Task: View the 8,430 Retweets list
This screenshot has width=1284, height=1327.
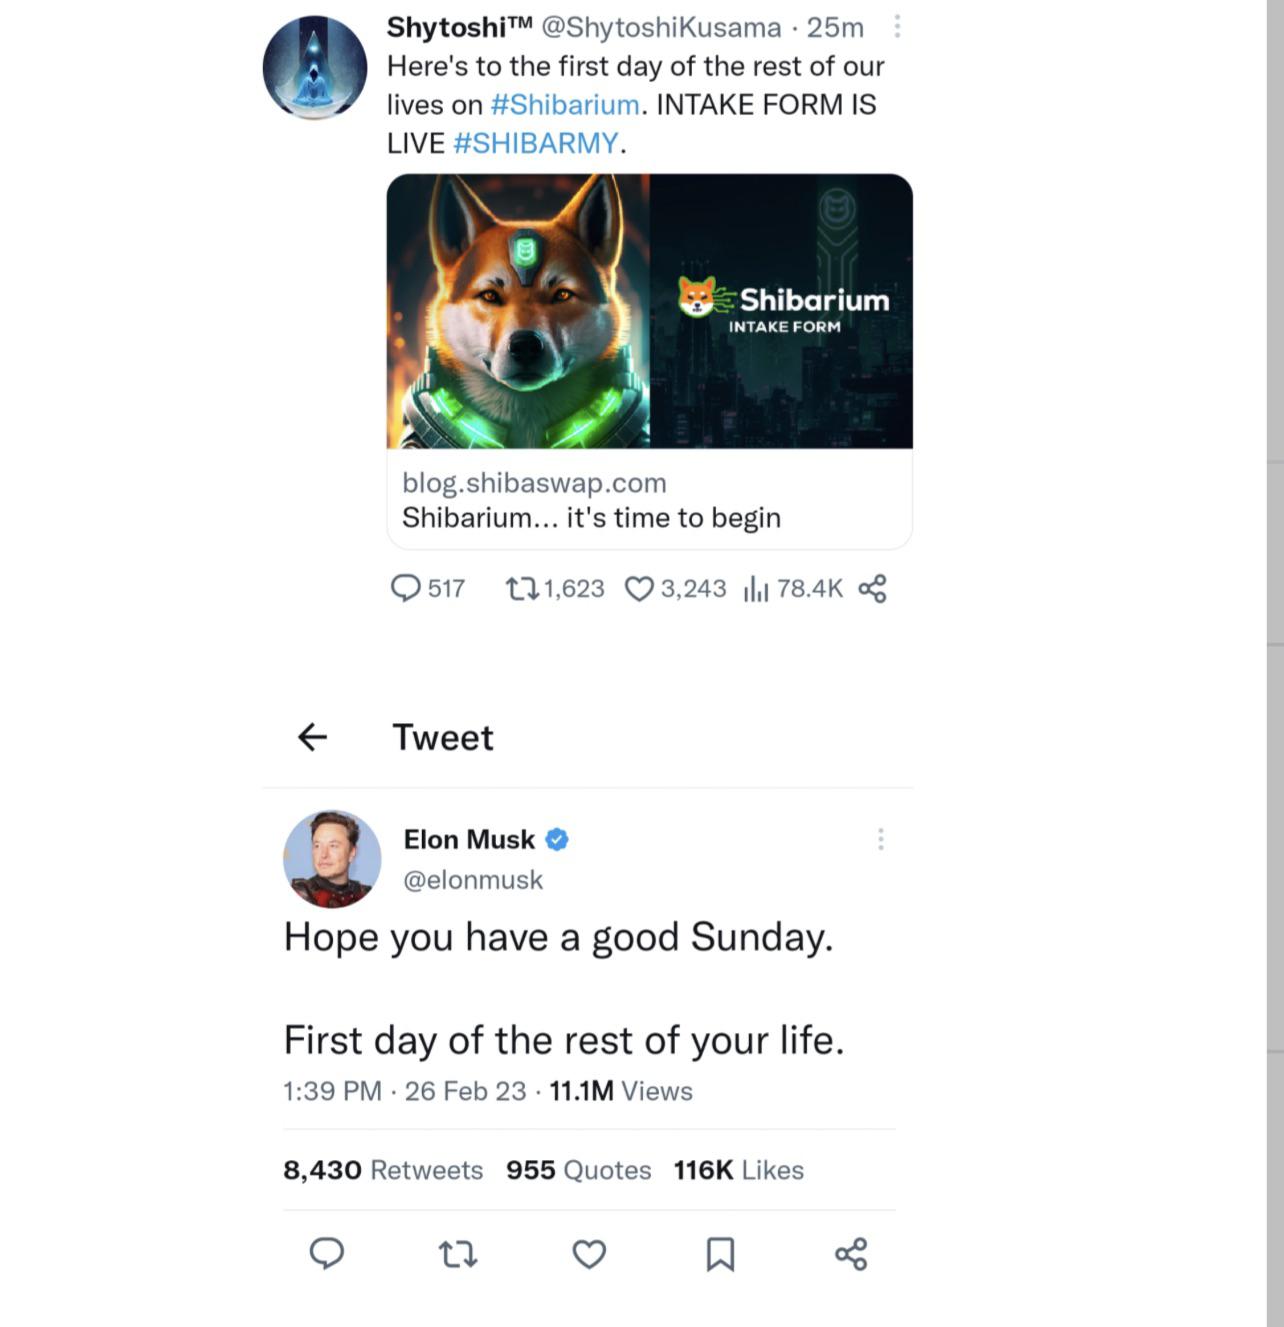Action: (x=383, y=1170)
